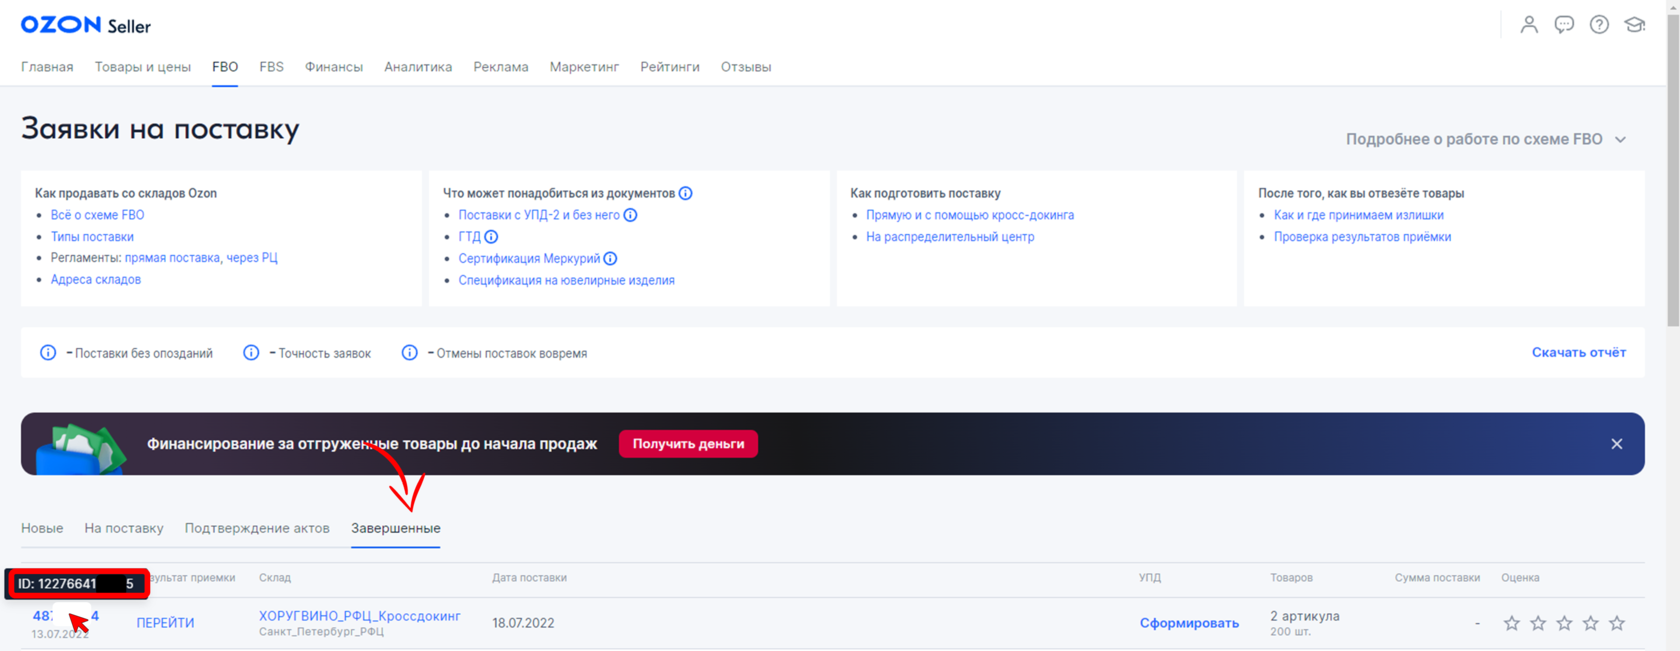1680x651 pixels.
Task: Open the ГТД link
Action: point(470,237)
